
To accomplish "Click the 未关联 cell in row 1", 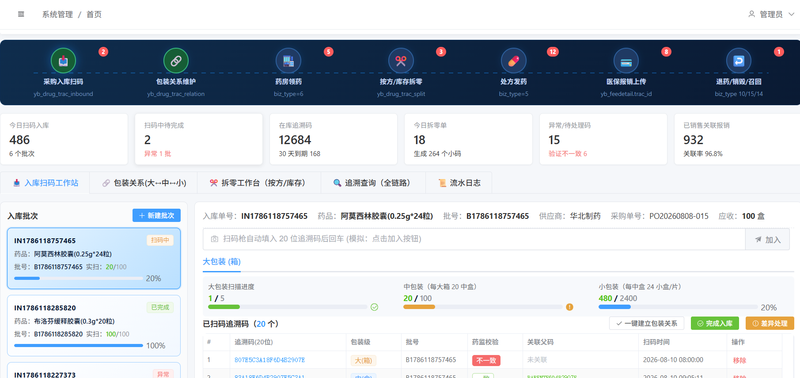I will (x=538, y=360).
